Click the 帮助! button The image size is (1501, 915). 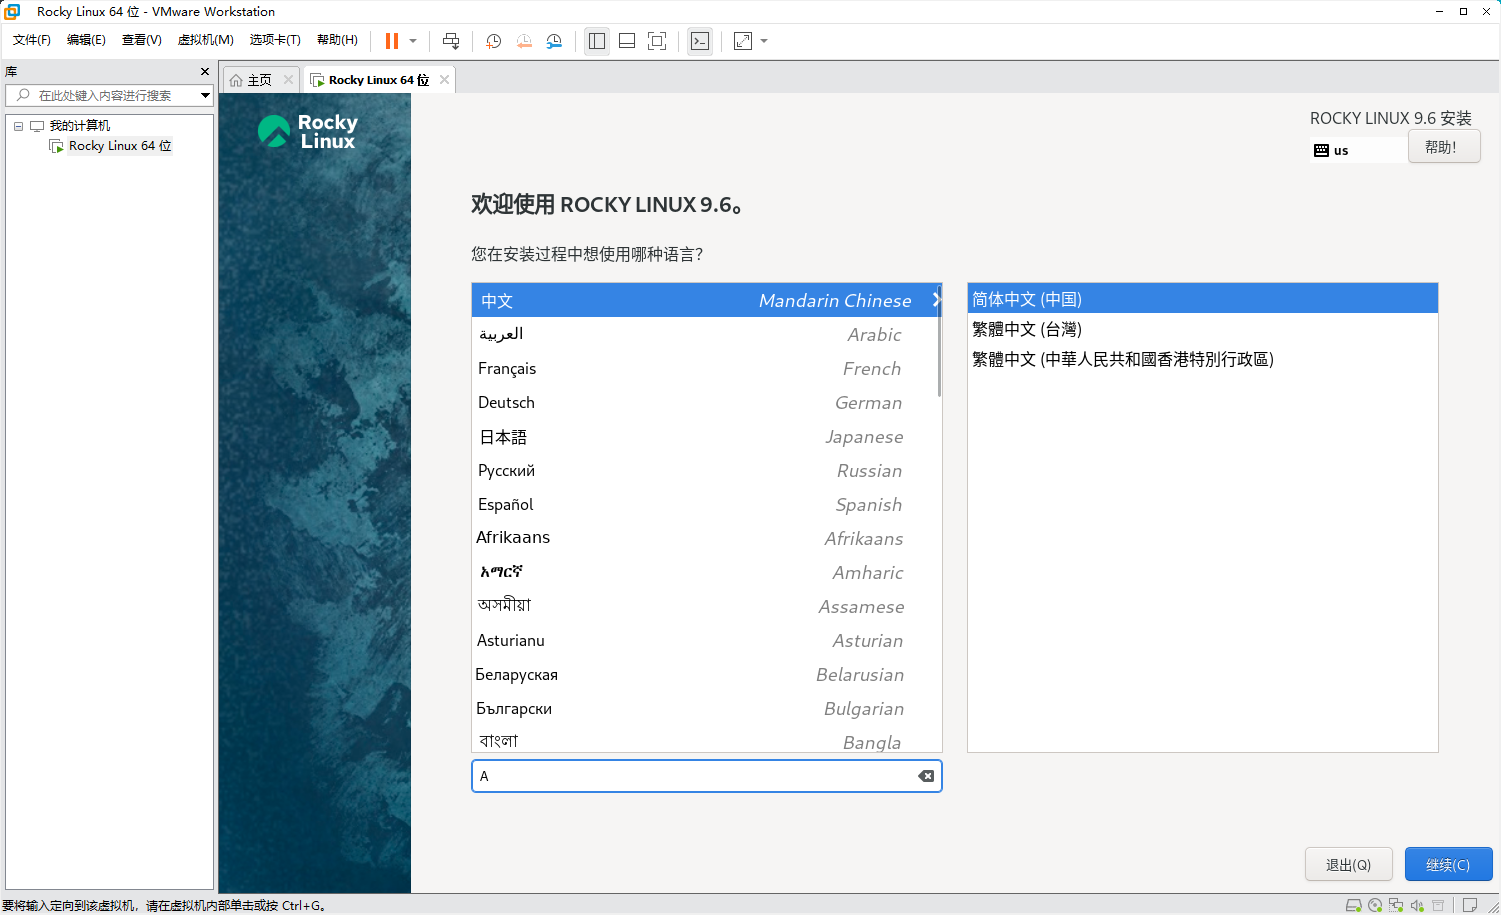click(x=1444, y=146)
